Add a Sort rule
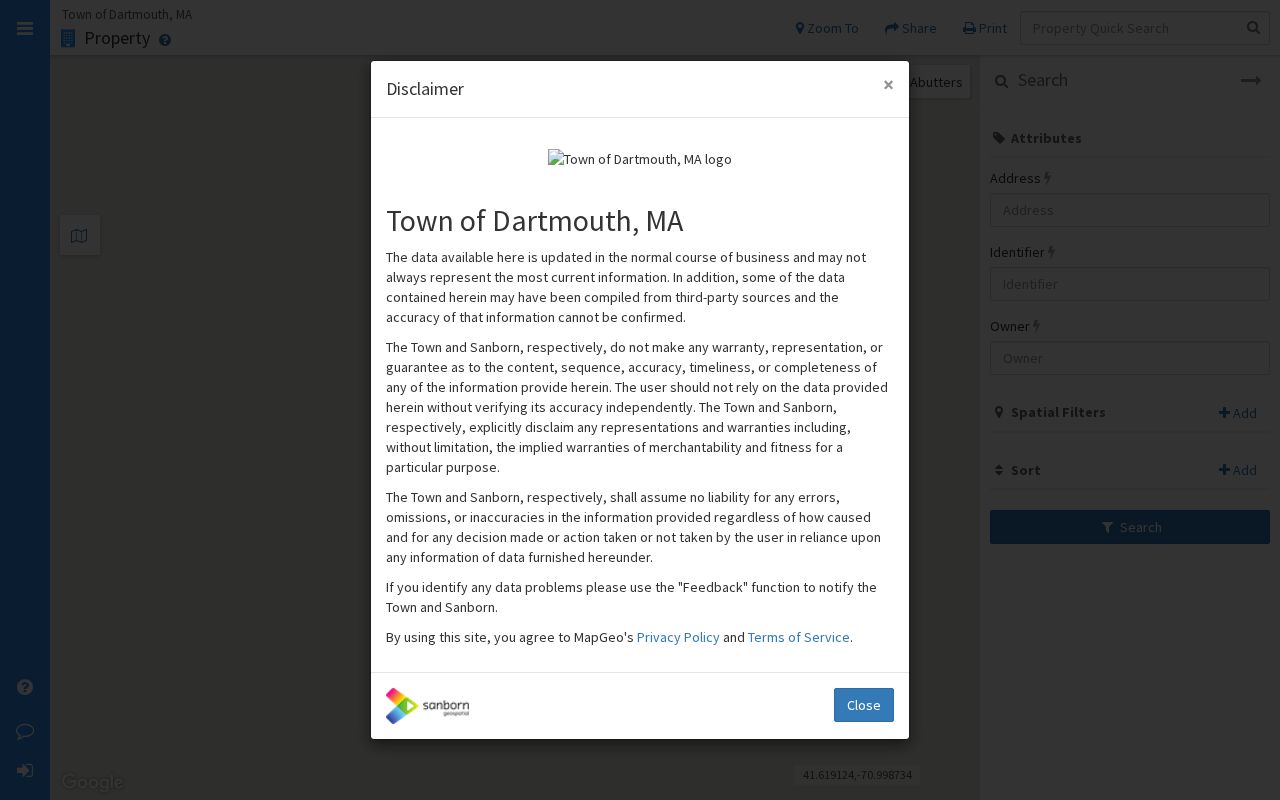The image size is (1280, 800). pos(1238,470)
